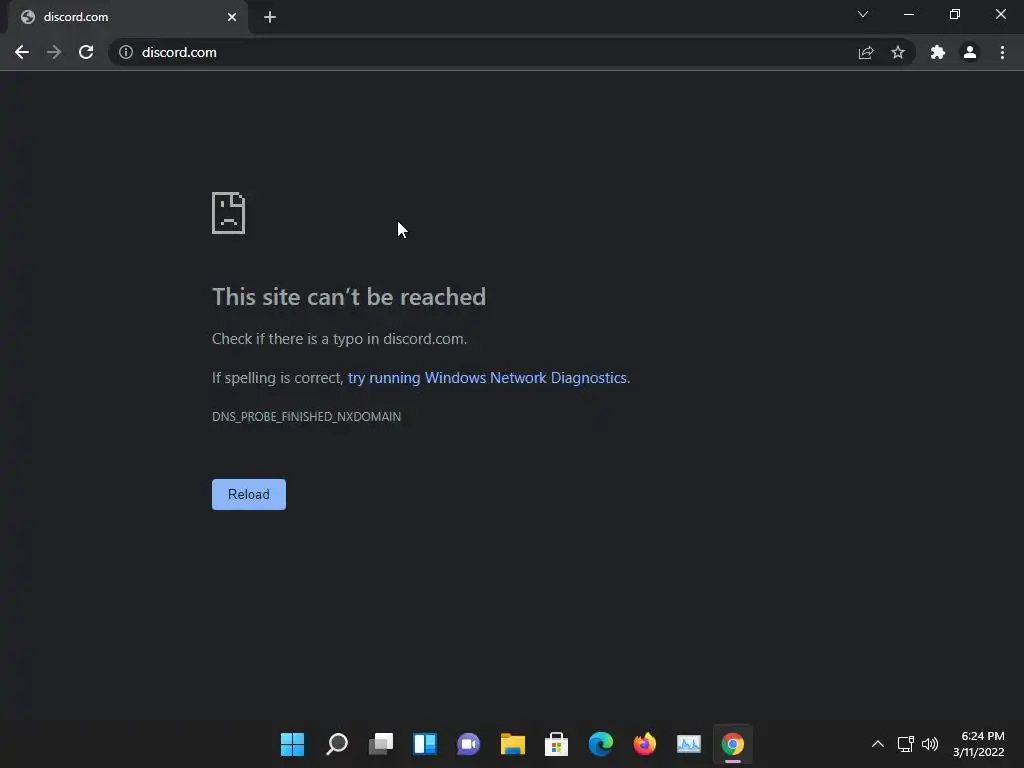Launch Firefox from taskbar
Screen dimensions: 1024x768
(645, 744)
